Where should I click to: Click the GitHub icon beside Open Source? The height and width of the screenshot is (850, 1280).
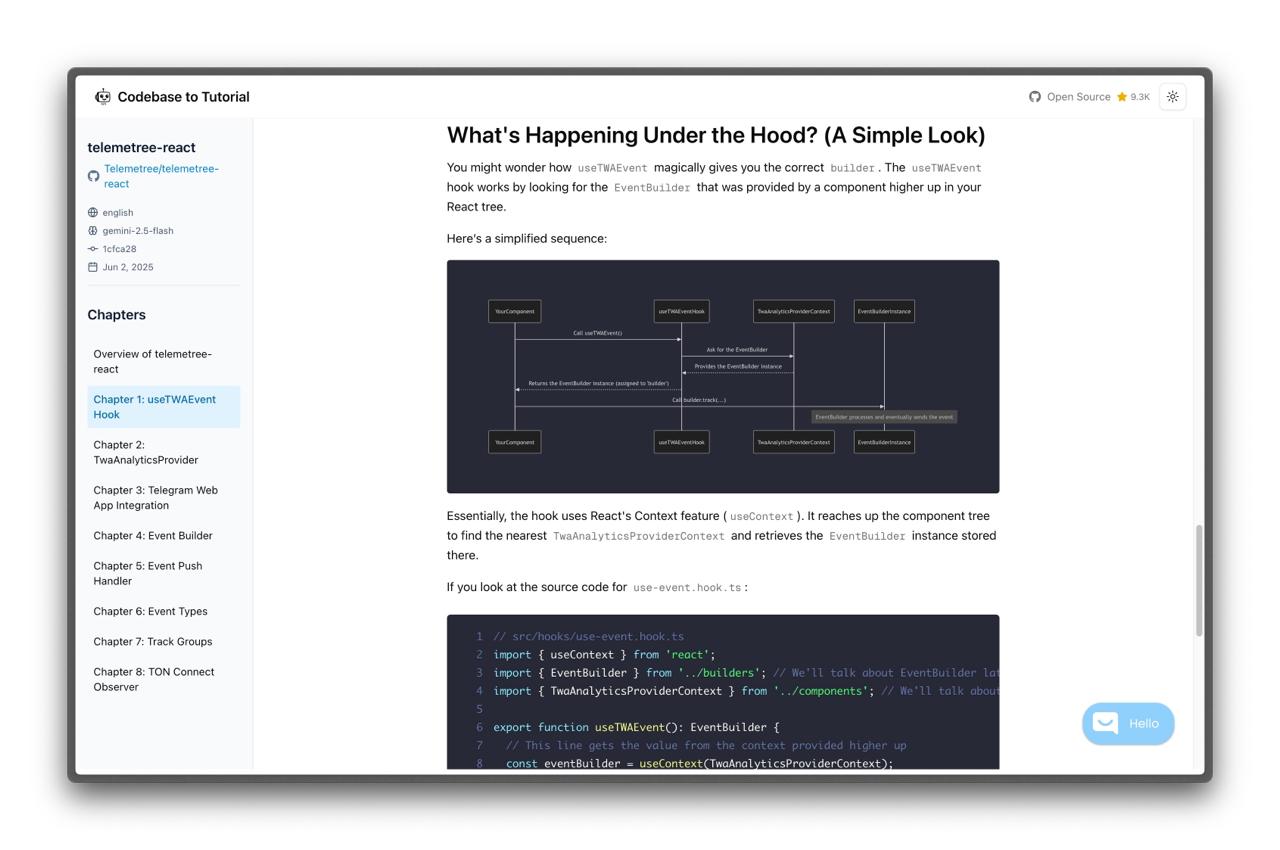[1035, 97]
